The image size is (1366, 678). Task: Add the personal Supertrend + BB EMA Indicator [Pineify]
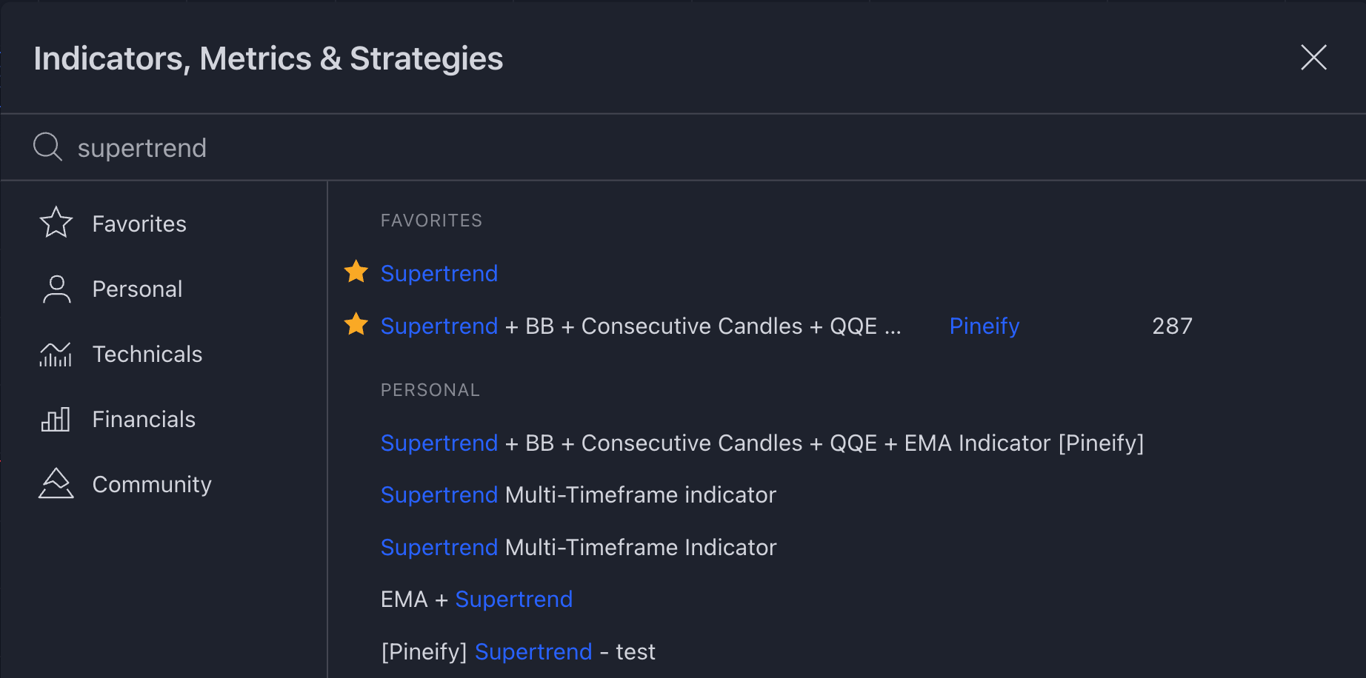(762, 443)
